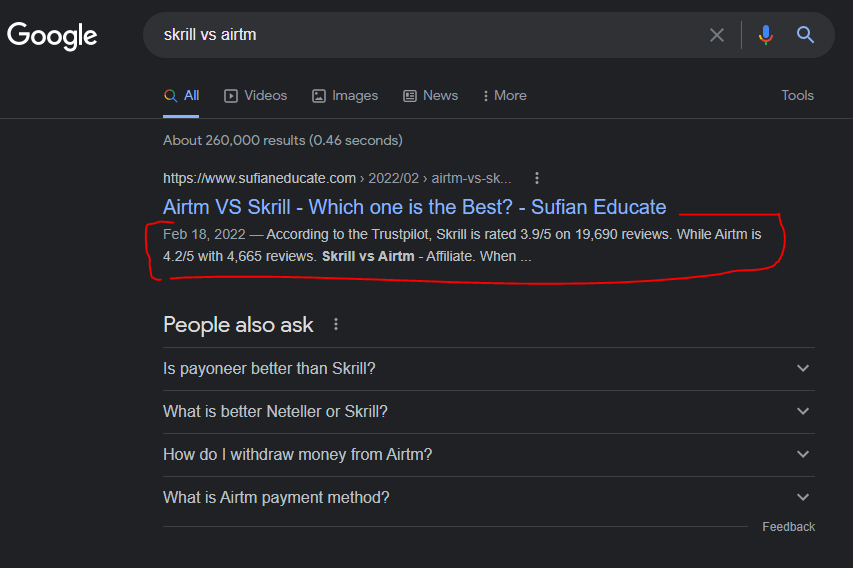The height and width of the screenshot is (568, 853).
Task: Click the 'About 260,000 results' stats text
Action: tap(283, 140)
